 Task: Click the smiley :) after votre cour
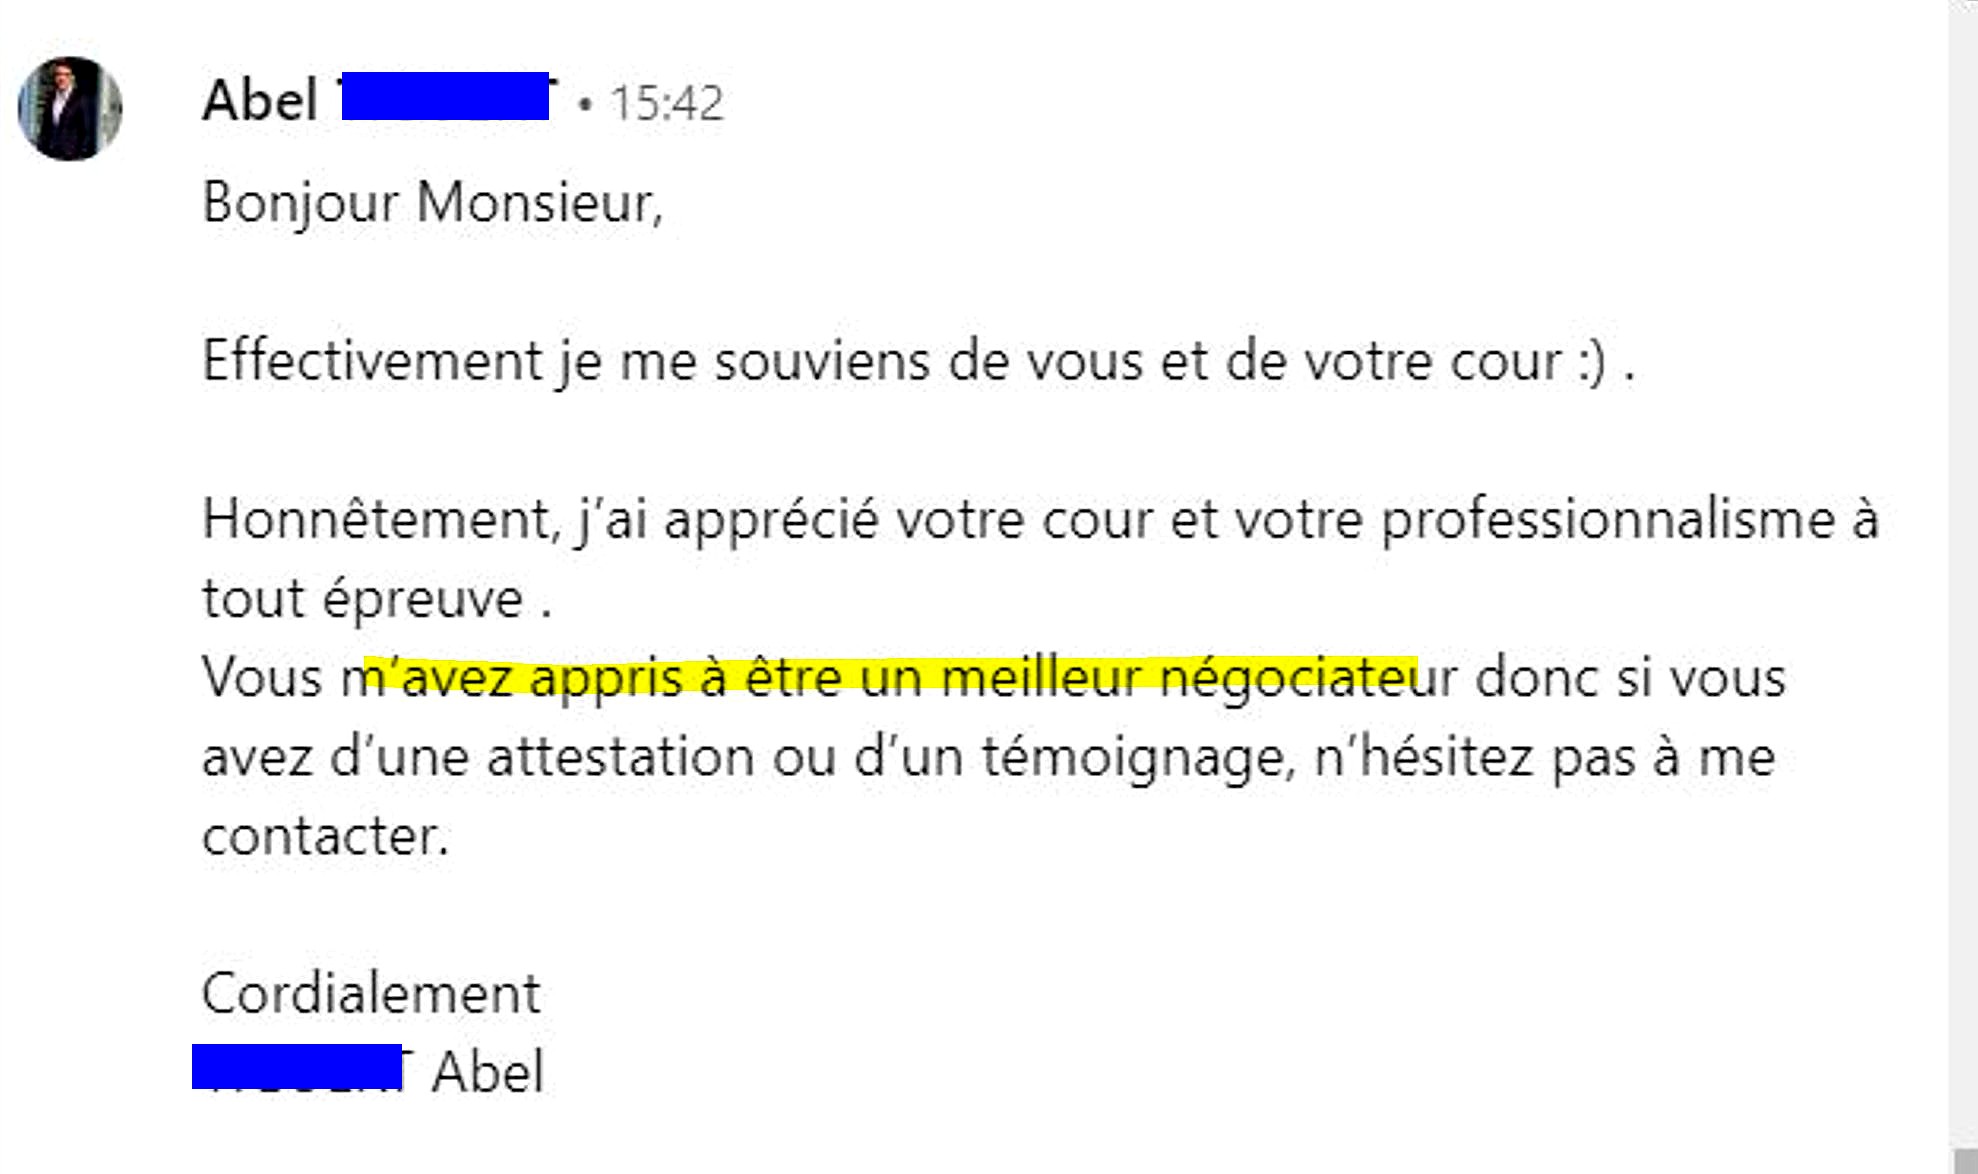[x=1592, y=361]
